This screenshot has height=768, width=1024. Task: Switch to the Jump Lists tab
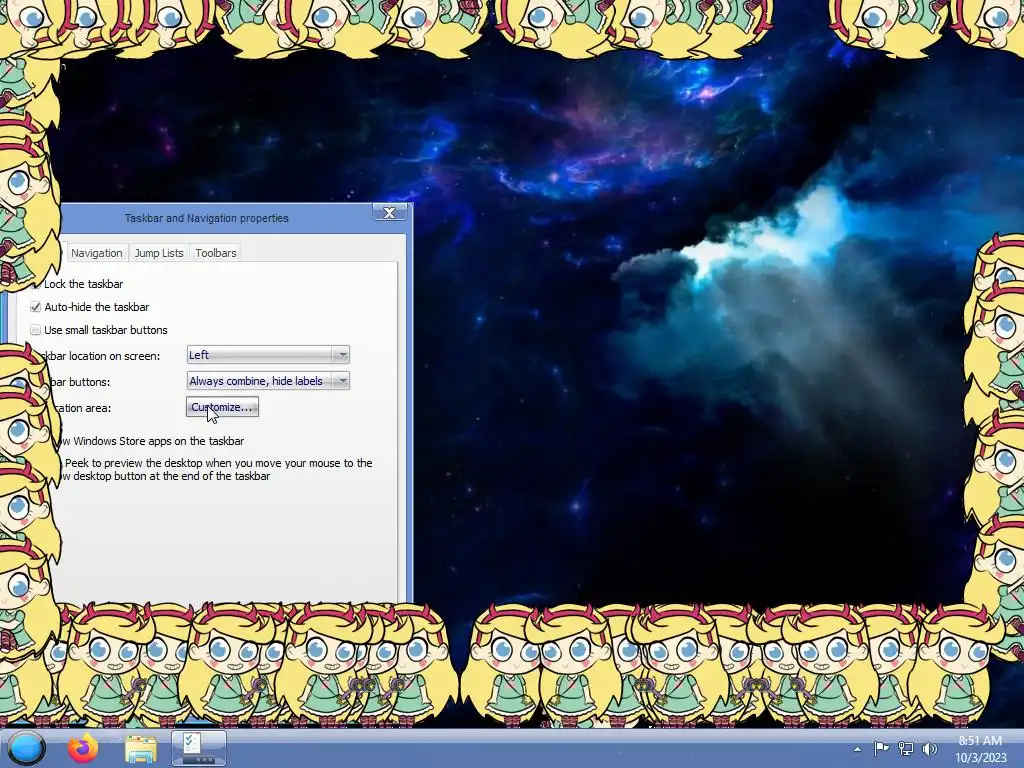click(159, 253)
